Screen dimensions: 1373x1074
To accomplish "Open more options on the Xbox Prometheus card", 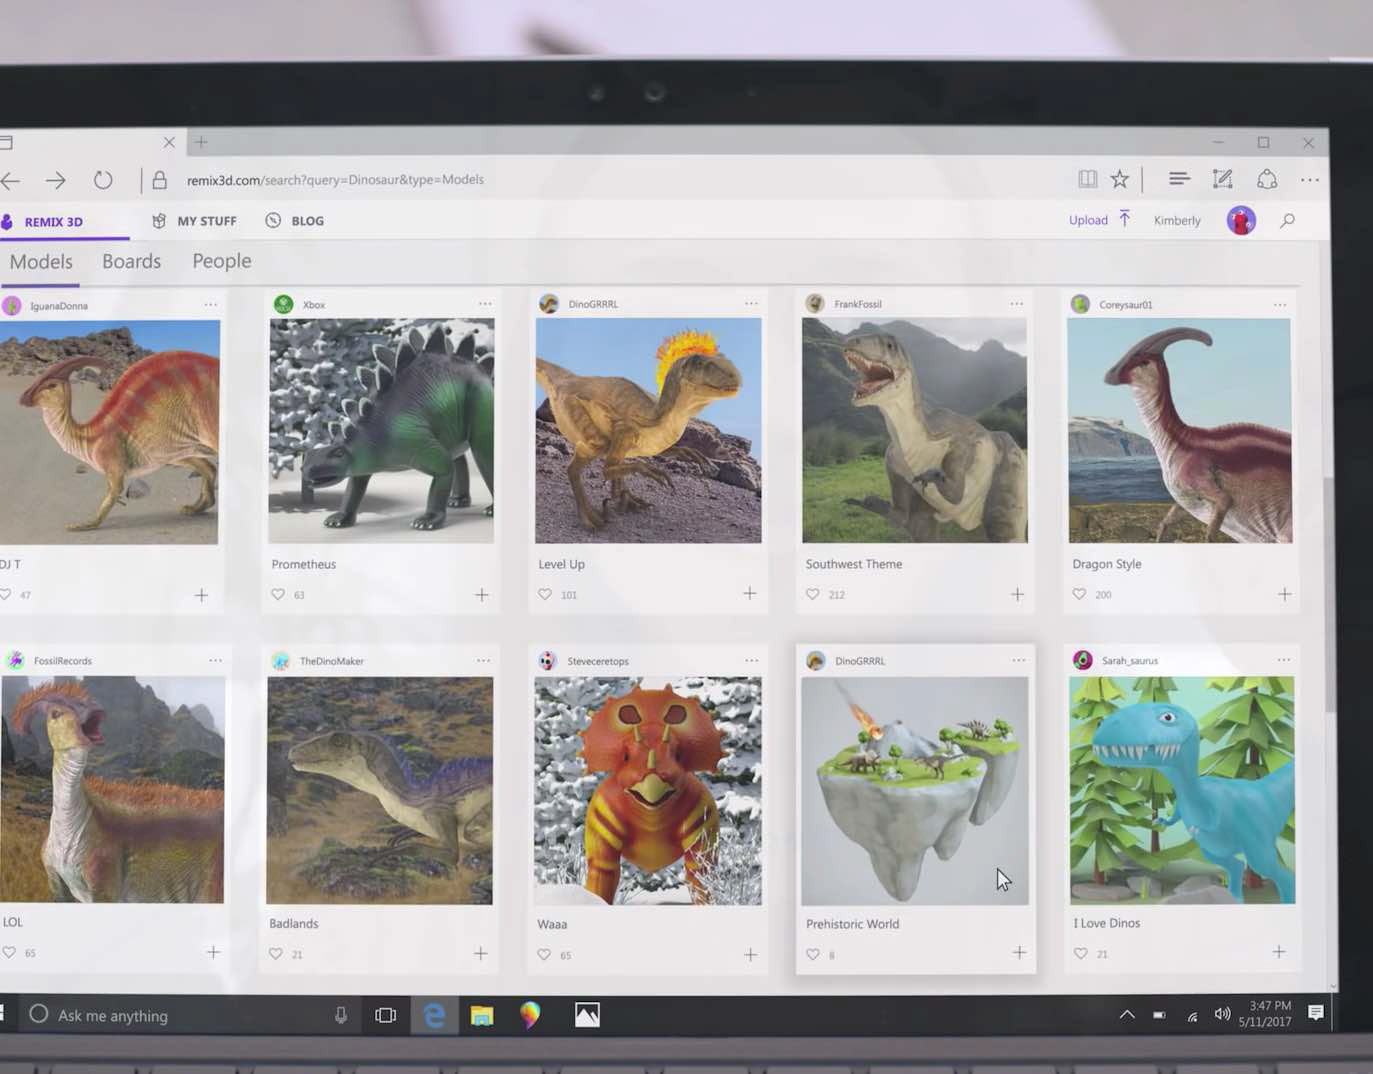I will click(485, 304).
